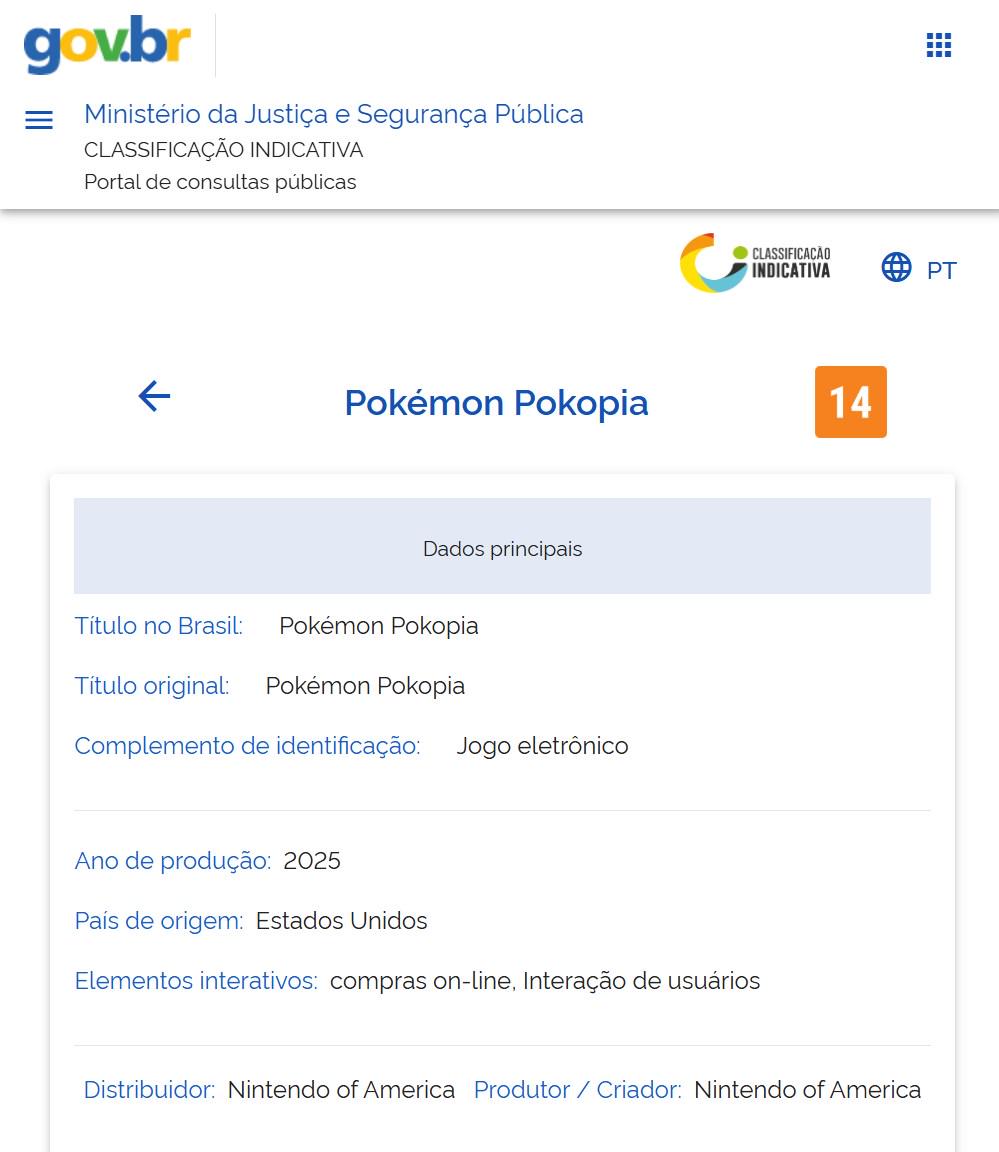
Task: Click the Complemento de identificação label
Action: (248, 746)
